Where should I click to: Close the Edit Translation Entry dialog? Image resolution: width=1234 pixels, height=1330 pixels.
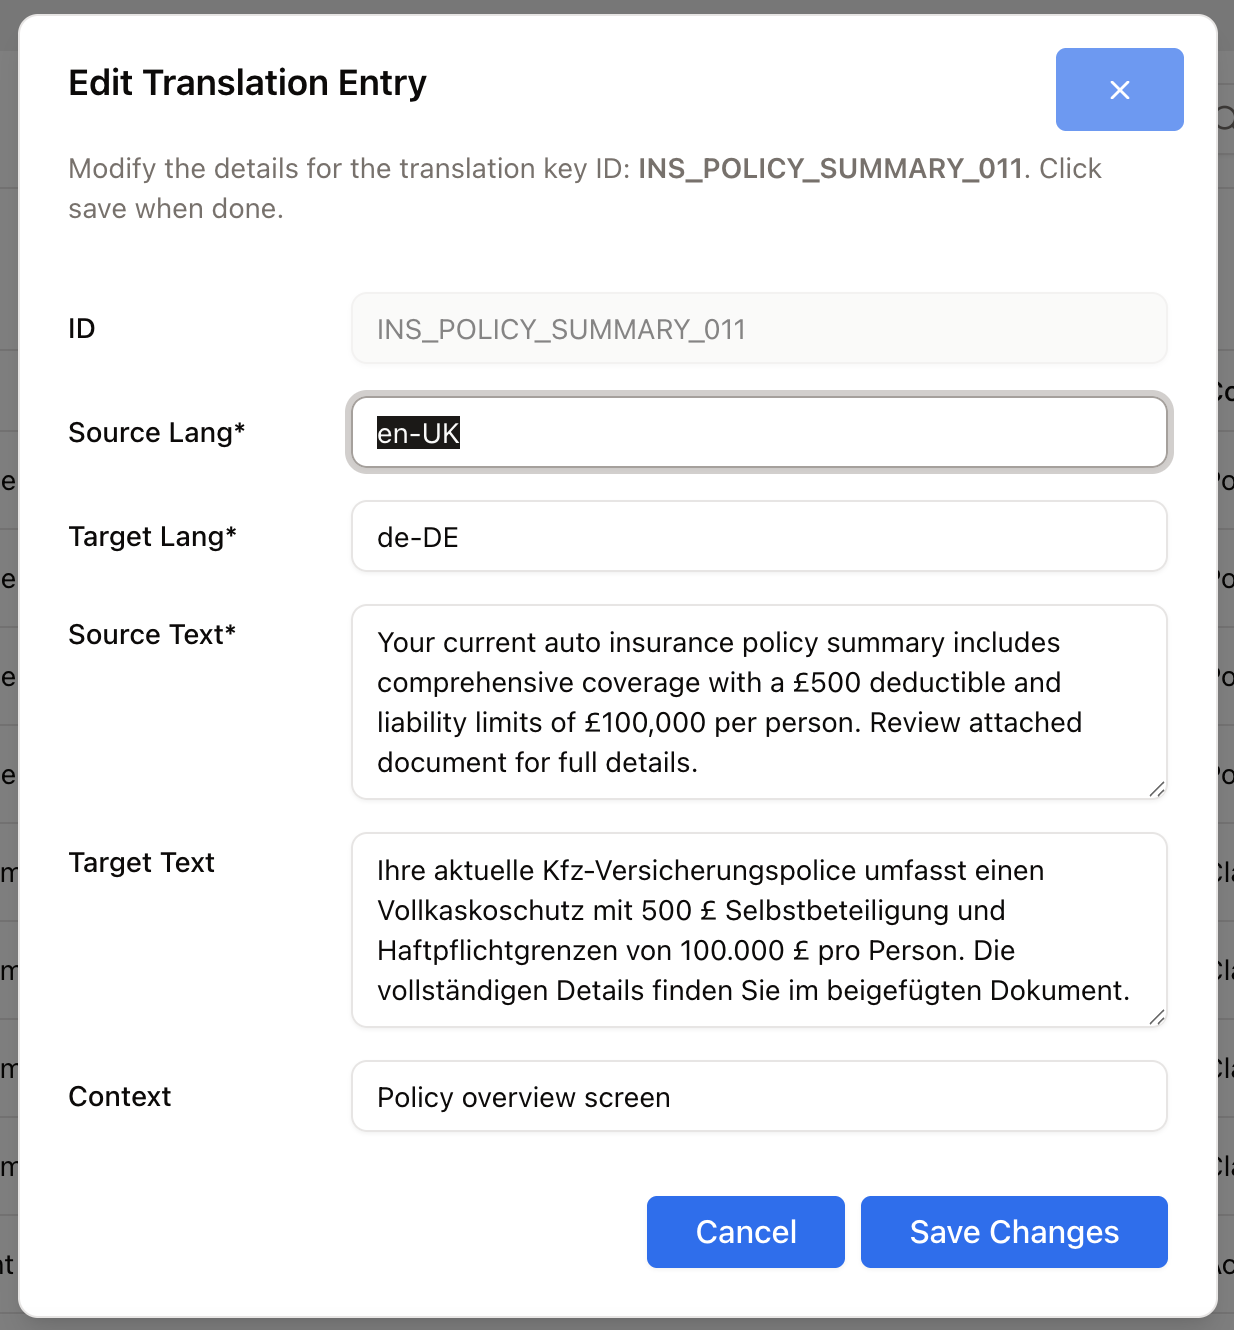click(x=1119, y=90)
